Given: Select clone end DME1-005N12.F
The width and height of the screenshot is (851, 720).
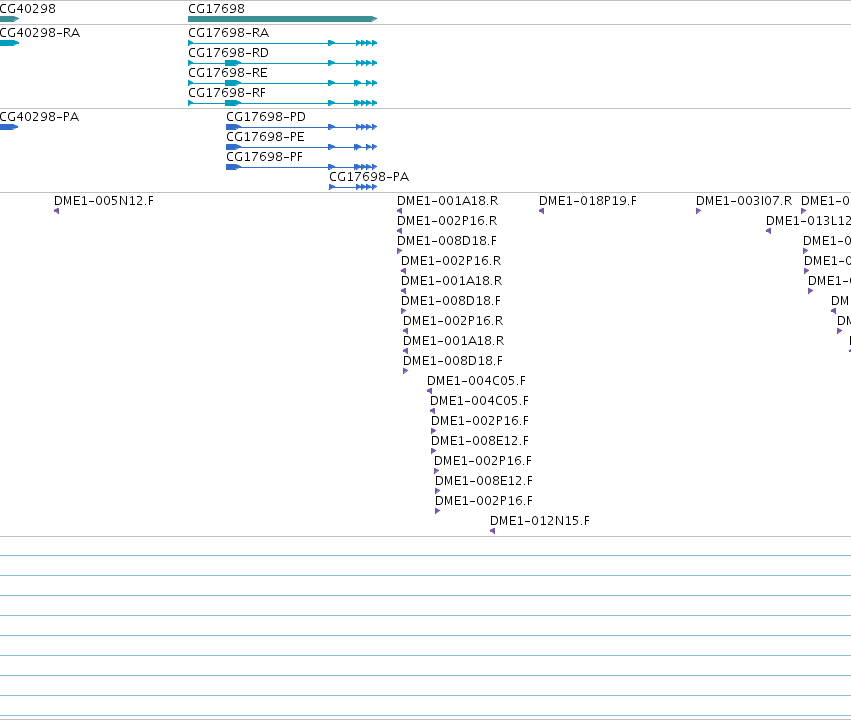Looking at the screenshot, I should point(104,201).
